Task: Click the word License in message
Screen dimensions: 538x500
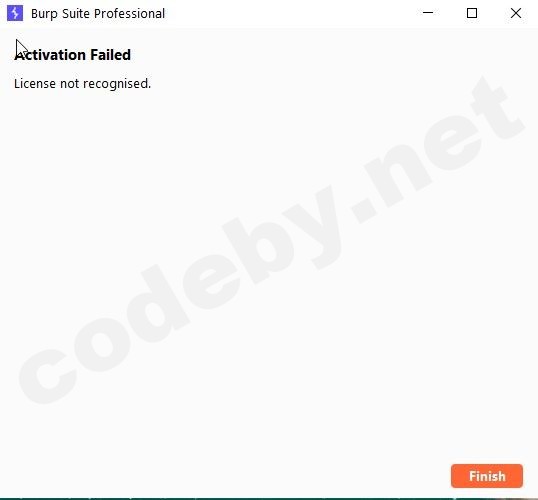Action: click(35, 83)
